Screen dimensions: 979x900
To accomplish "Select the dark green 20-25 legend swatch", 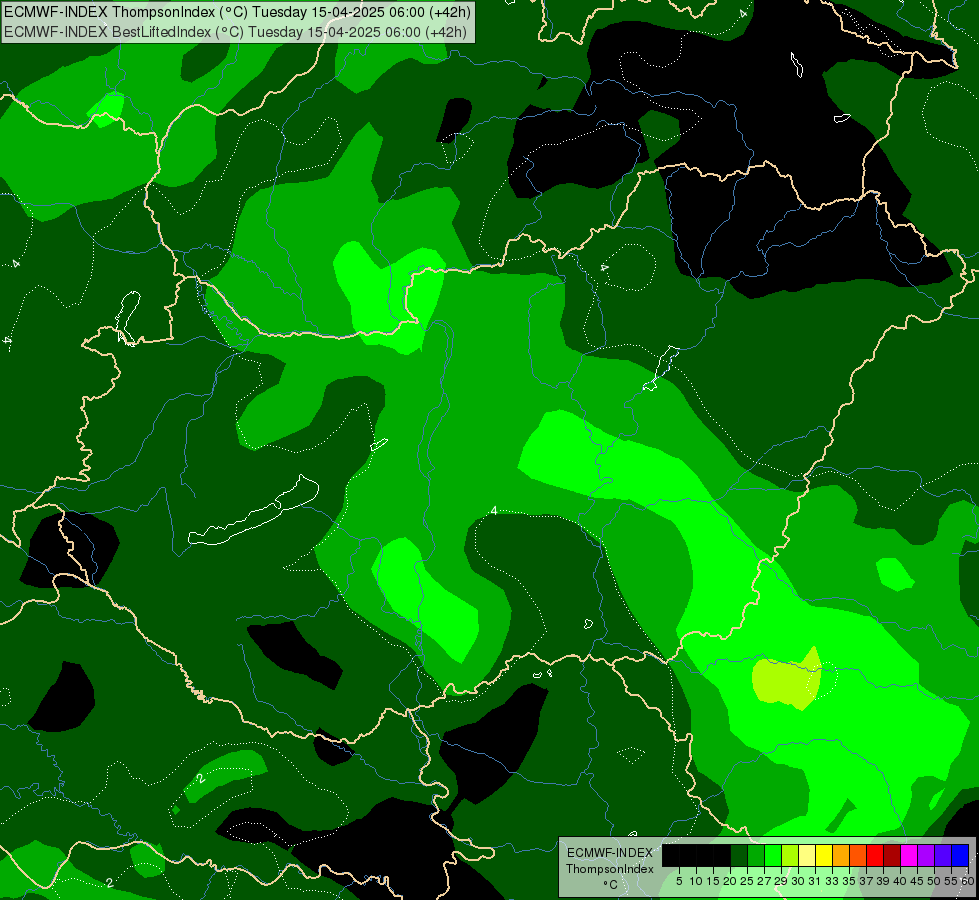I will click(x=739, y=855).
